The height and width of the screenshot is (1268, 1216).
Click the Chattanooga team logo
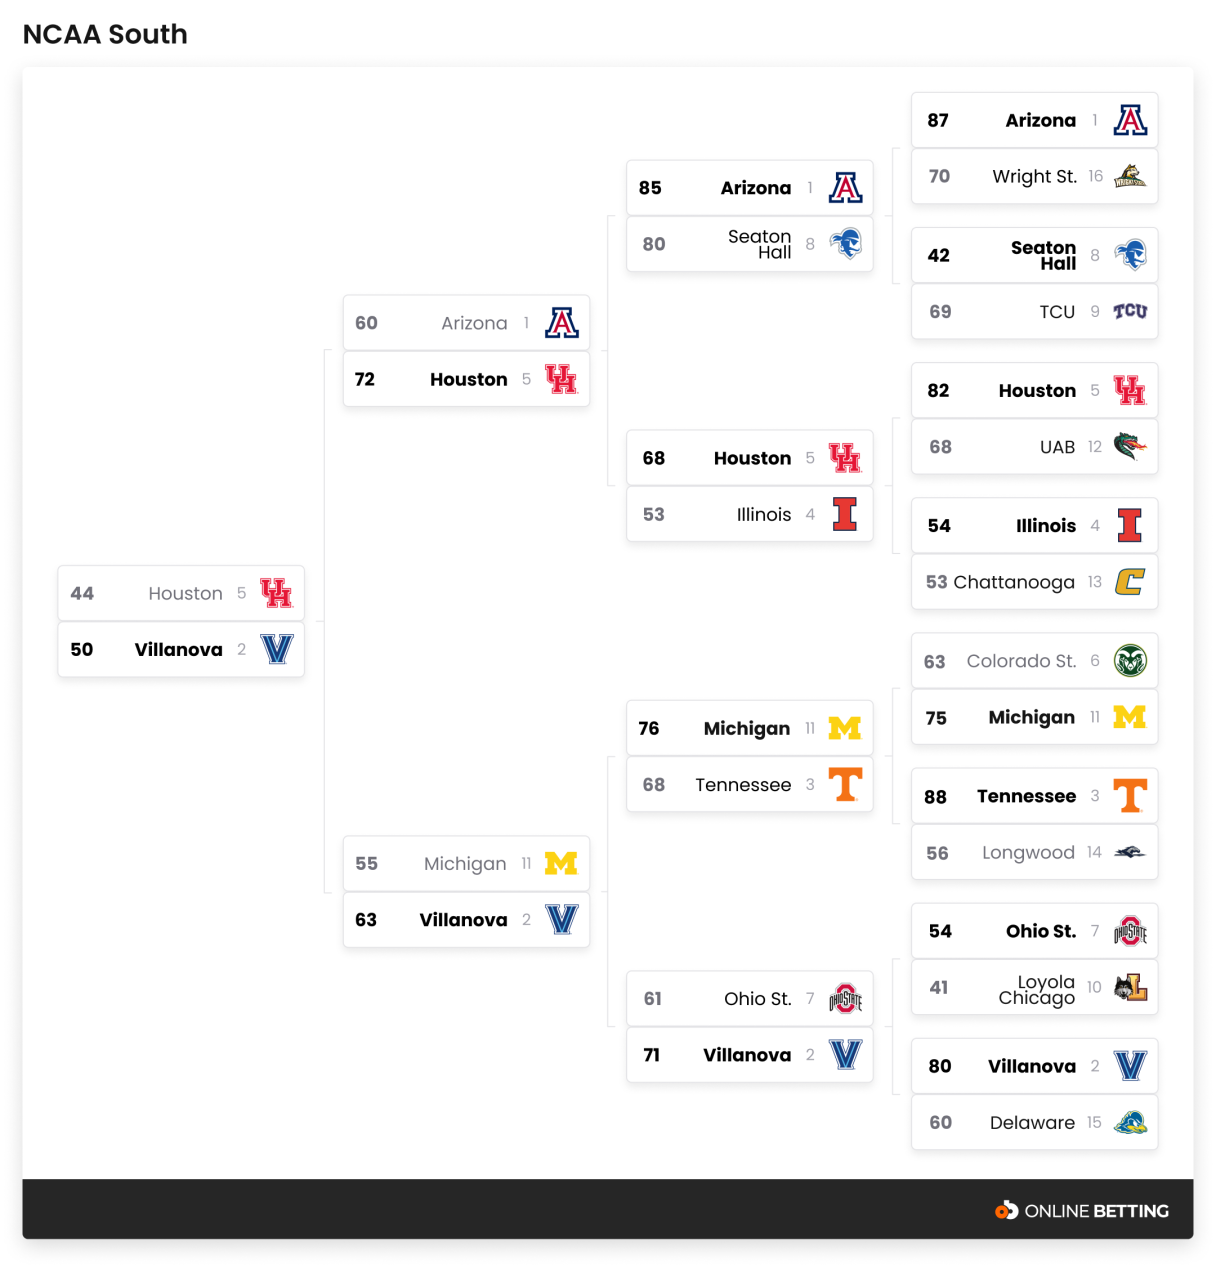point(1130,582)
